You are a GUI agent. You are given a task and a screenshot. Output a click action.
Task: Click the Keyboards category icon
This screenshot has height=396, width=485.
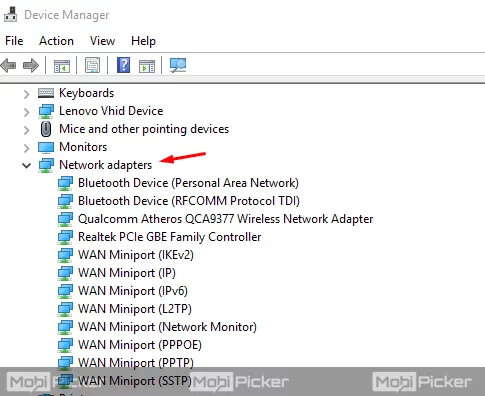[46, 93]
